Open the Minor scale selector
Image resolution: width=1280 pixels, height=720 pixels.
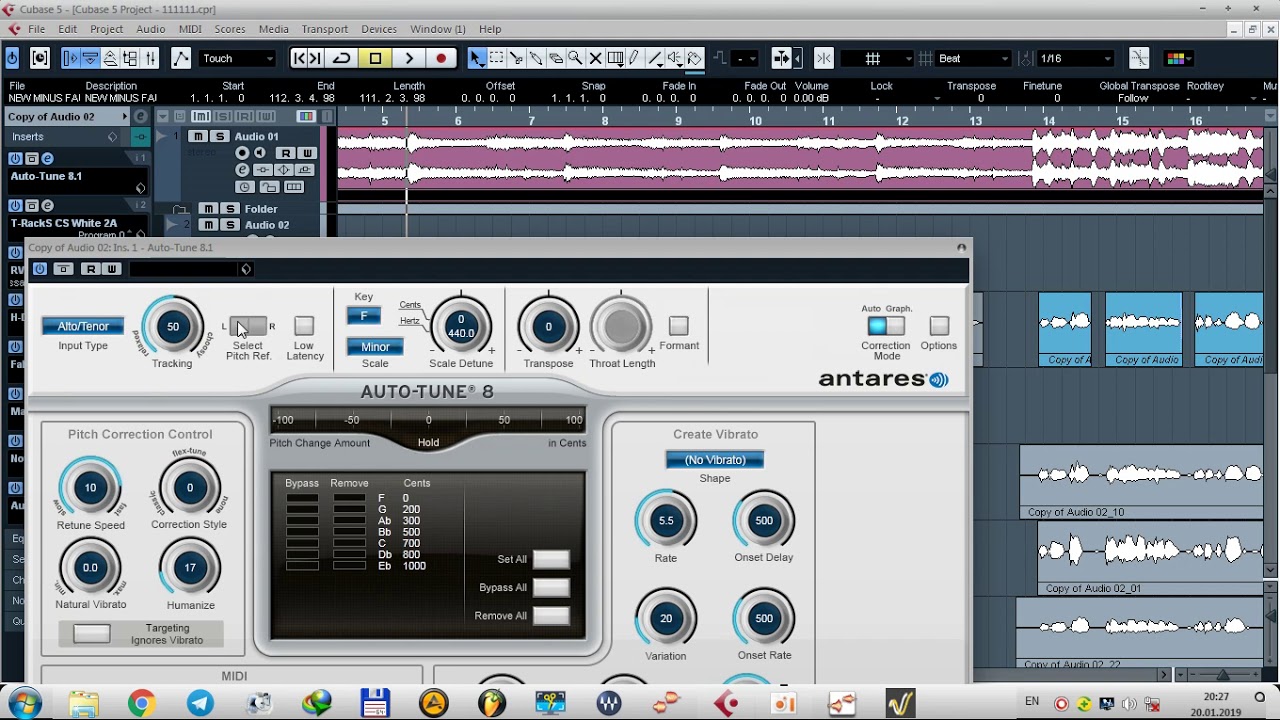tap(375, 347)
